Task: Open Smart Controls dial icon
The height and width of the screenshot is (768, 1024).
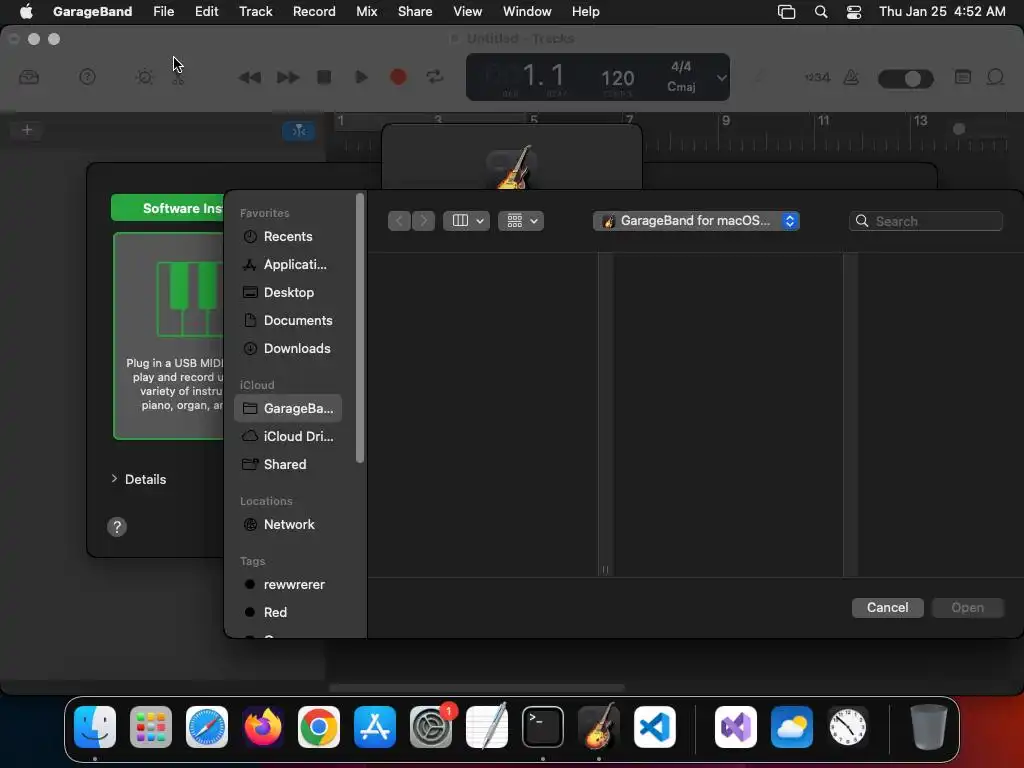Action: point(144,77)
